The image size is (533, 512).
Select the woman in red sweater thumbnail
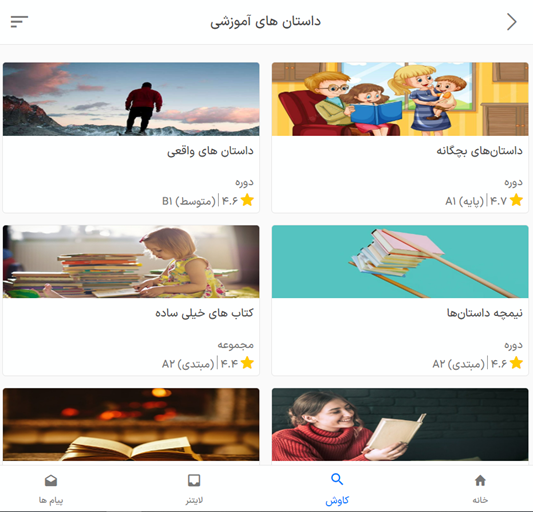click(x=400, y=424)
